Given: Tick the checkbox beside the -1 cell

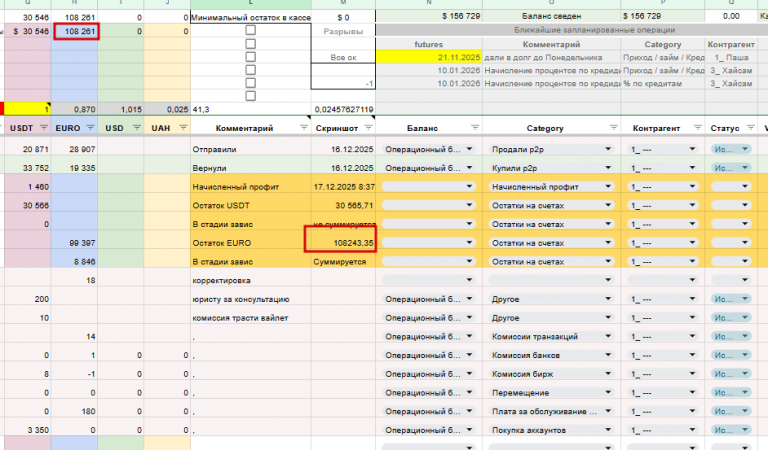Looking at the screenshot, I should coord(250,83).
